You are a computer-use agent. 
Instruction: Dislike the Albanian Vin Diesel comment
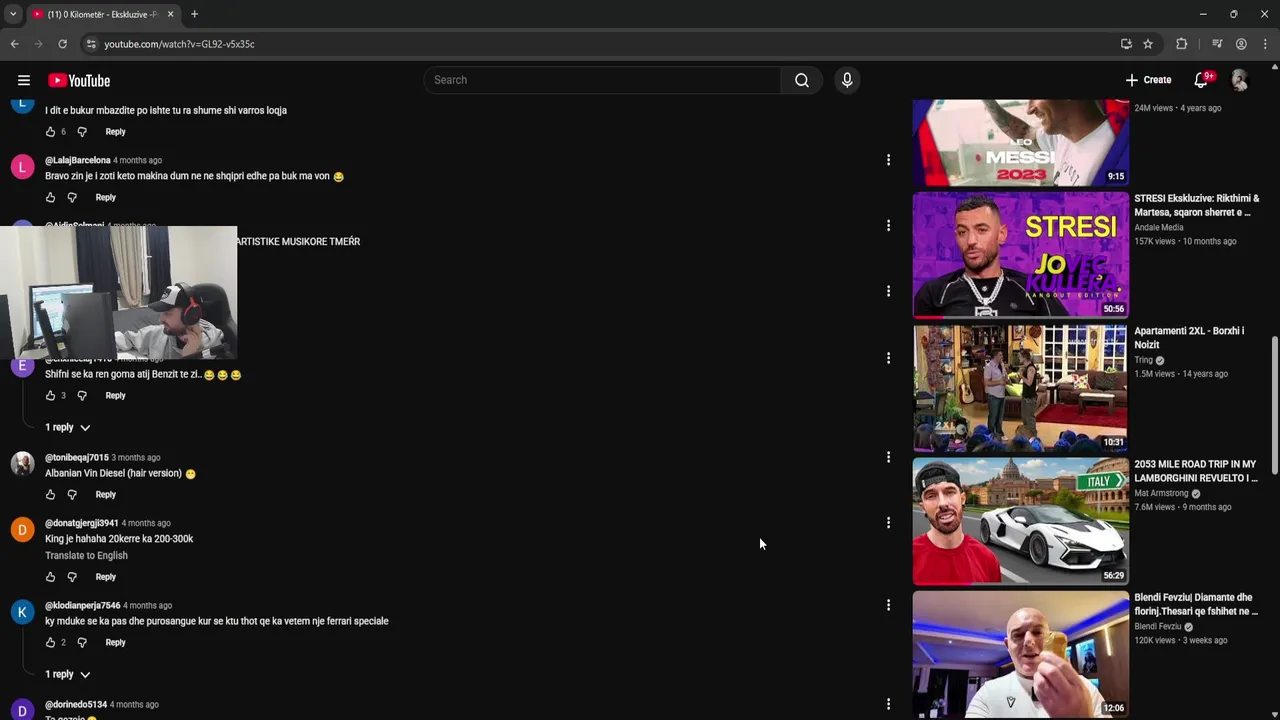pyautogui.click(x=72, y=494)
